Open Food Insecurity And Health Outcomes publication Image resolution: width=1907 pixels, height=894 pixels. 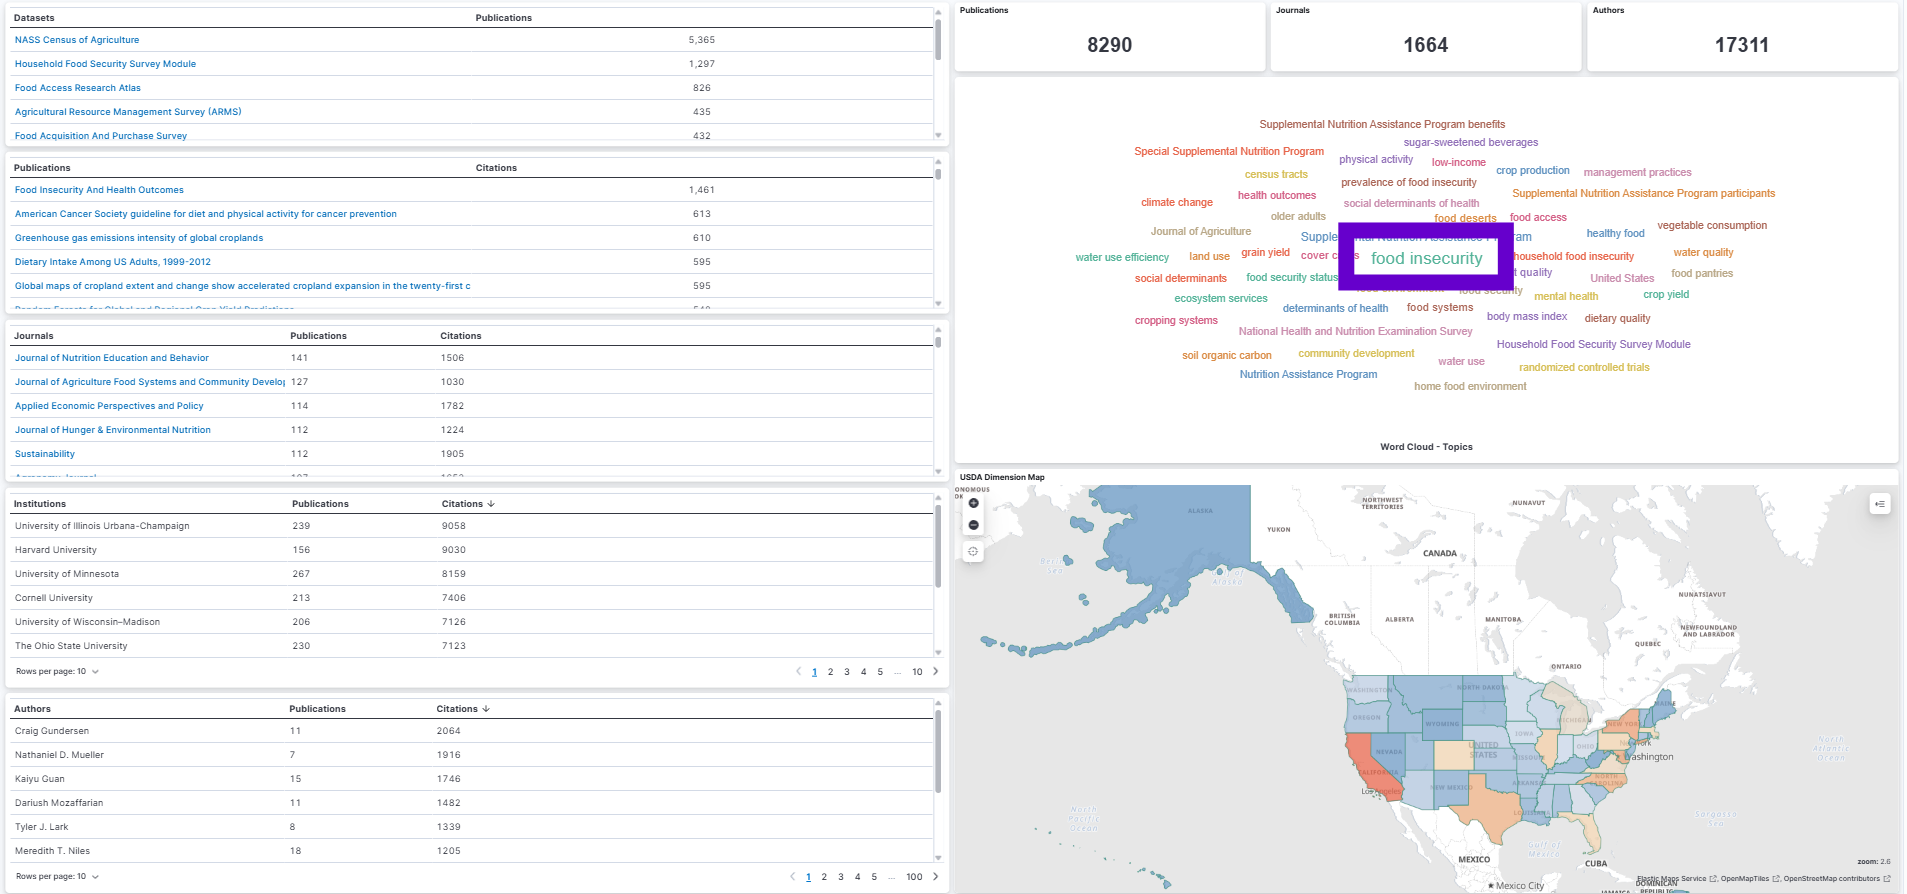click(99, 190)
